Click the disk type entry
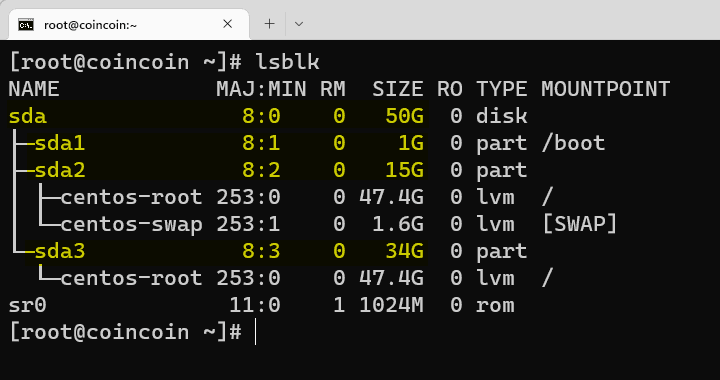The image size is (720, 380). click(501, 116)
